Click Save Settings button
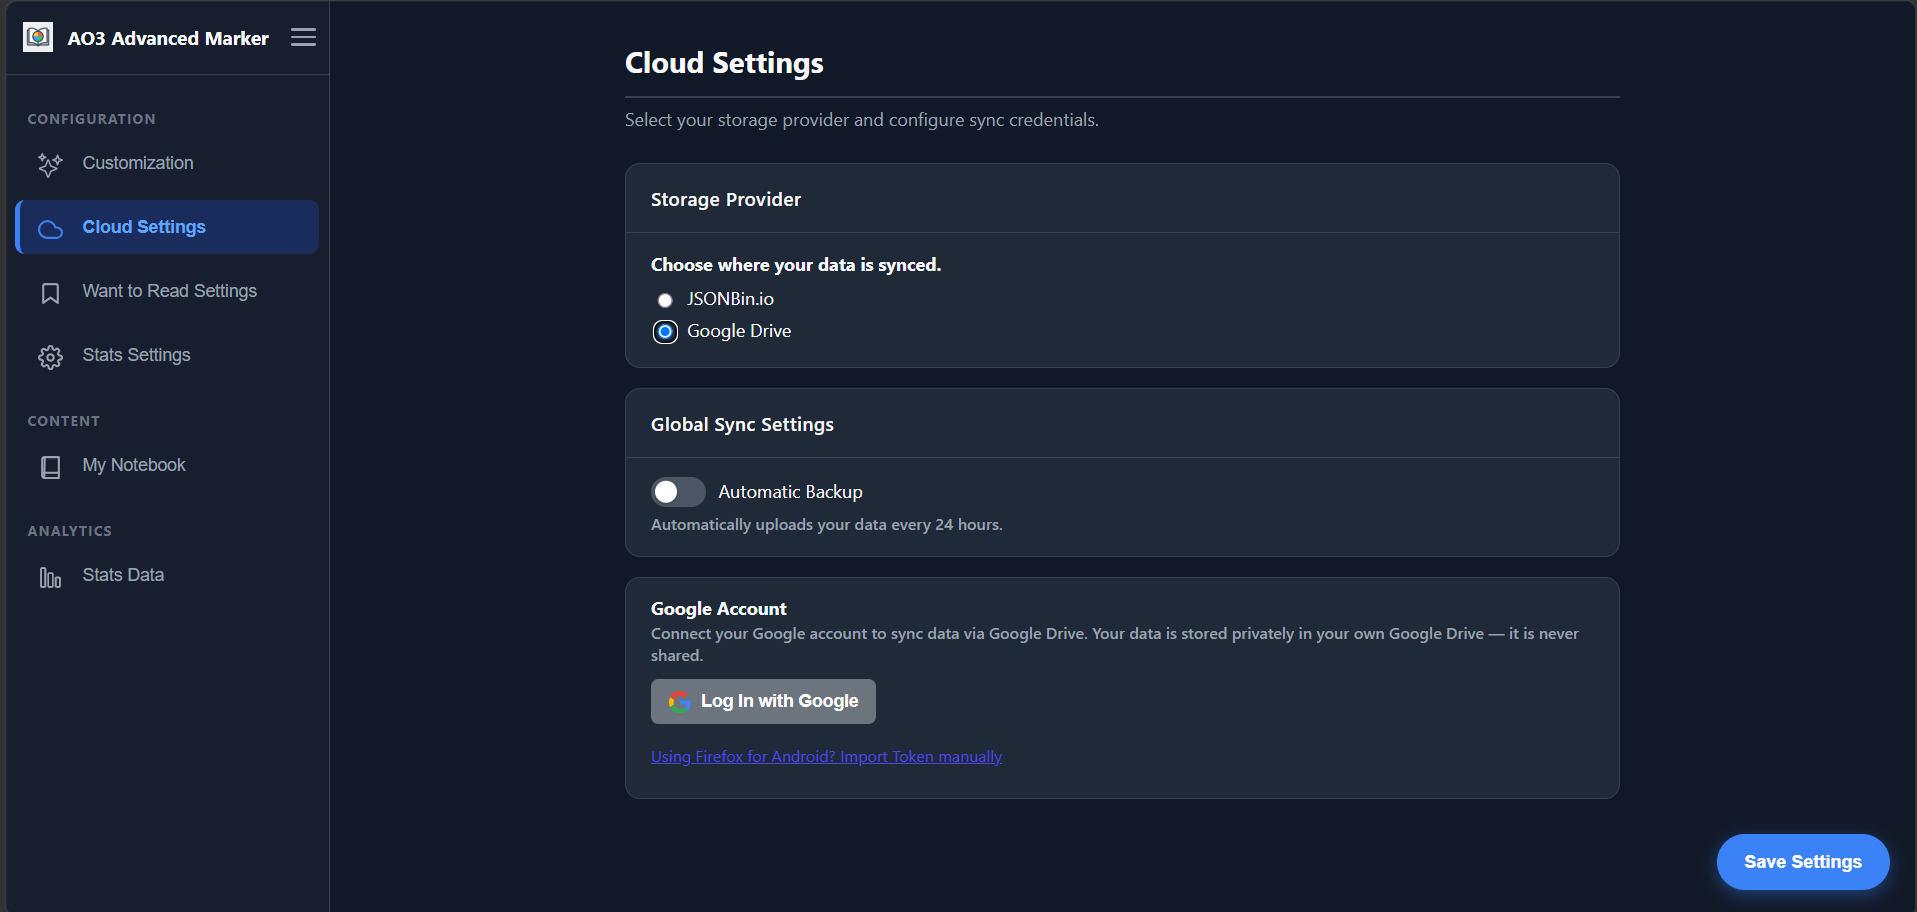Viewport: 1917px width, 912px height. coord(1803,862)
